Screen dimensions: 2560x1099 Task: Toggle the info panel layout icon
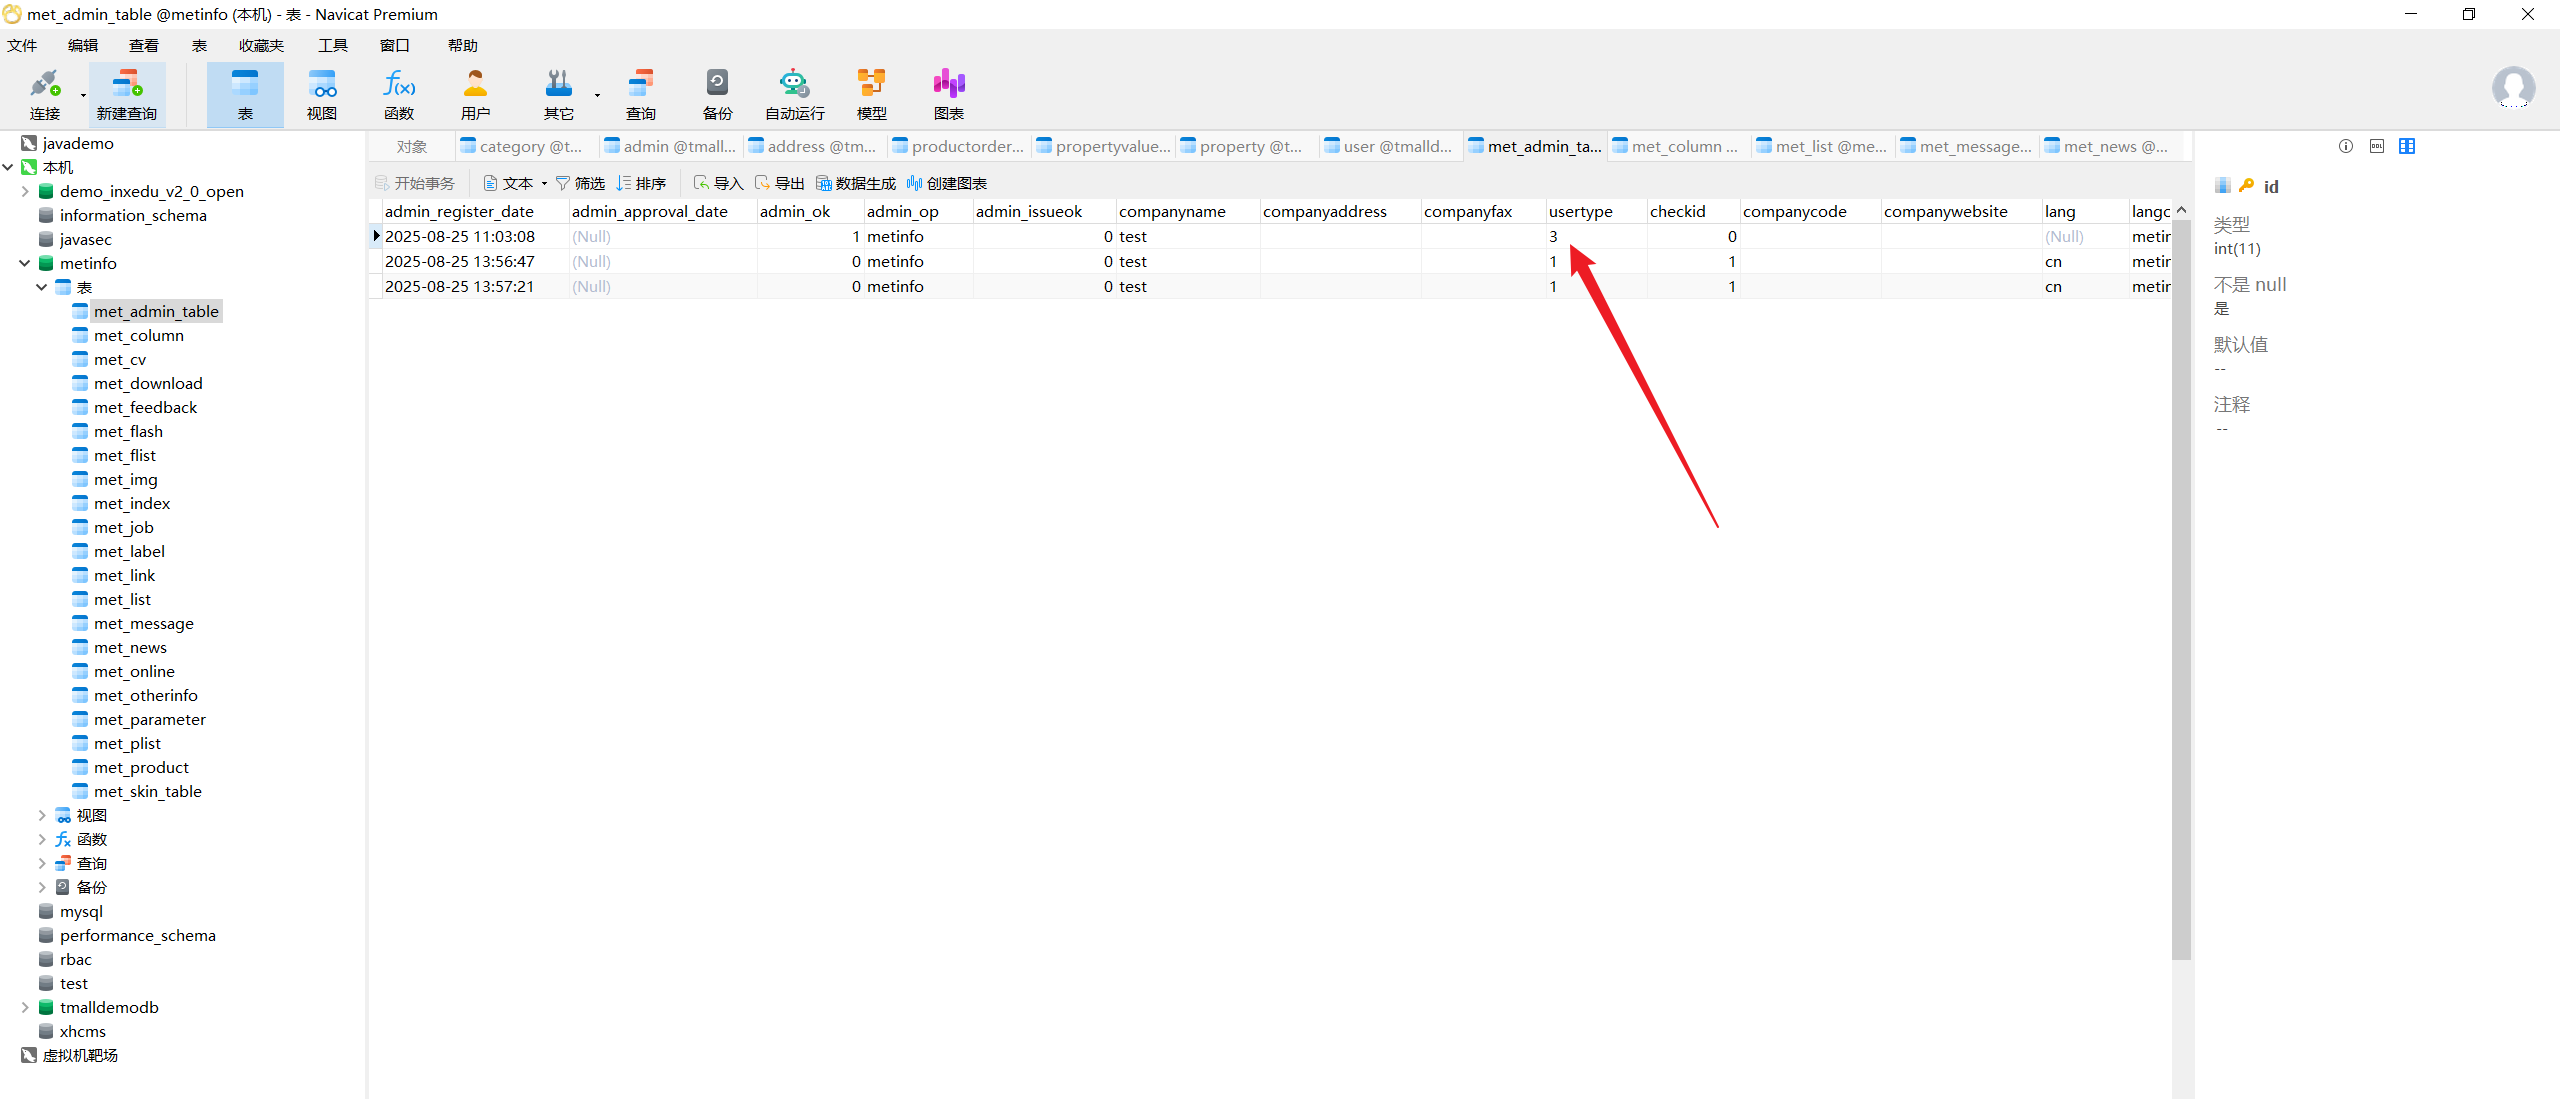(x=2407, y=146)
